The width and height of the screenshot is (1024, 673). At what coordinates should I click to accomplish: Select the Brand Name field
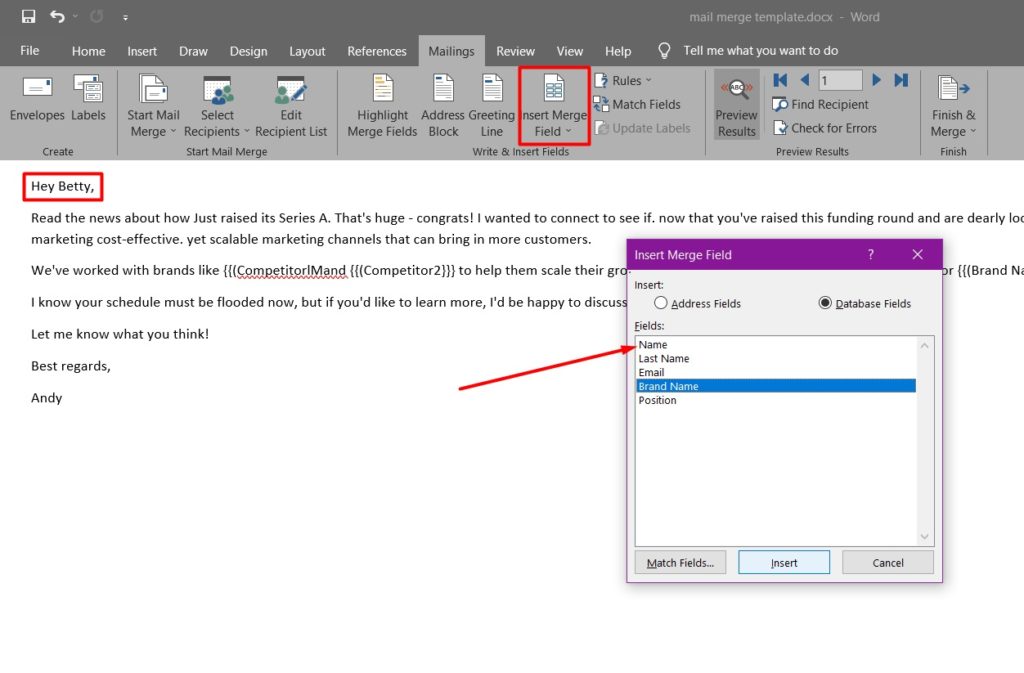pos(776,386)
